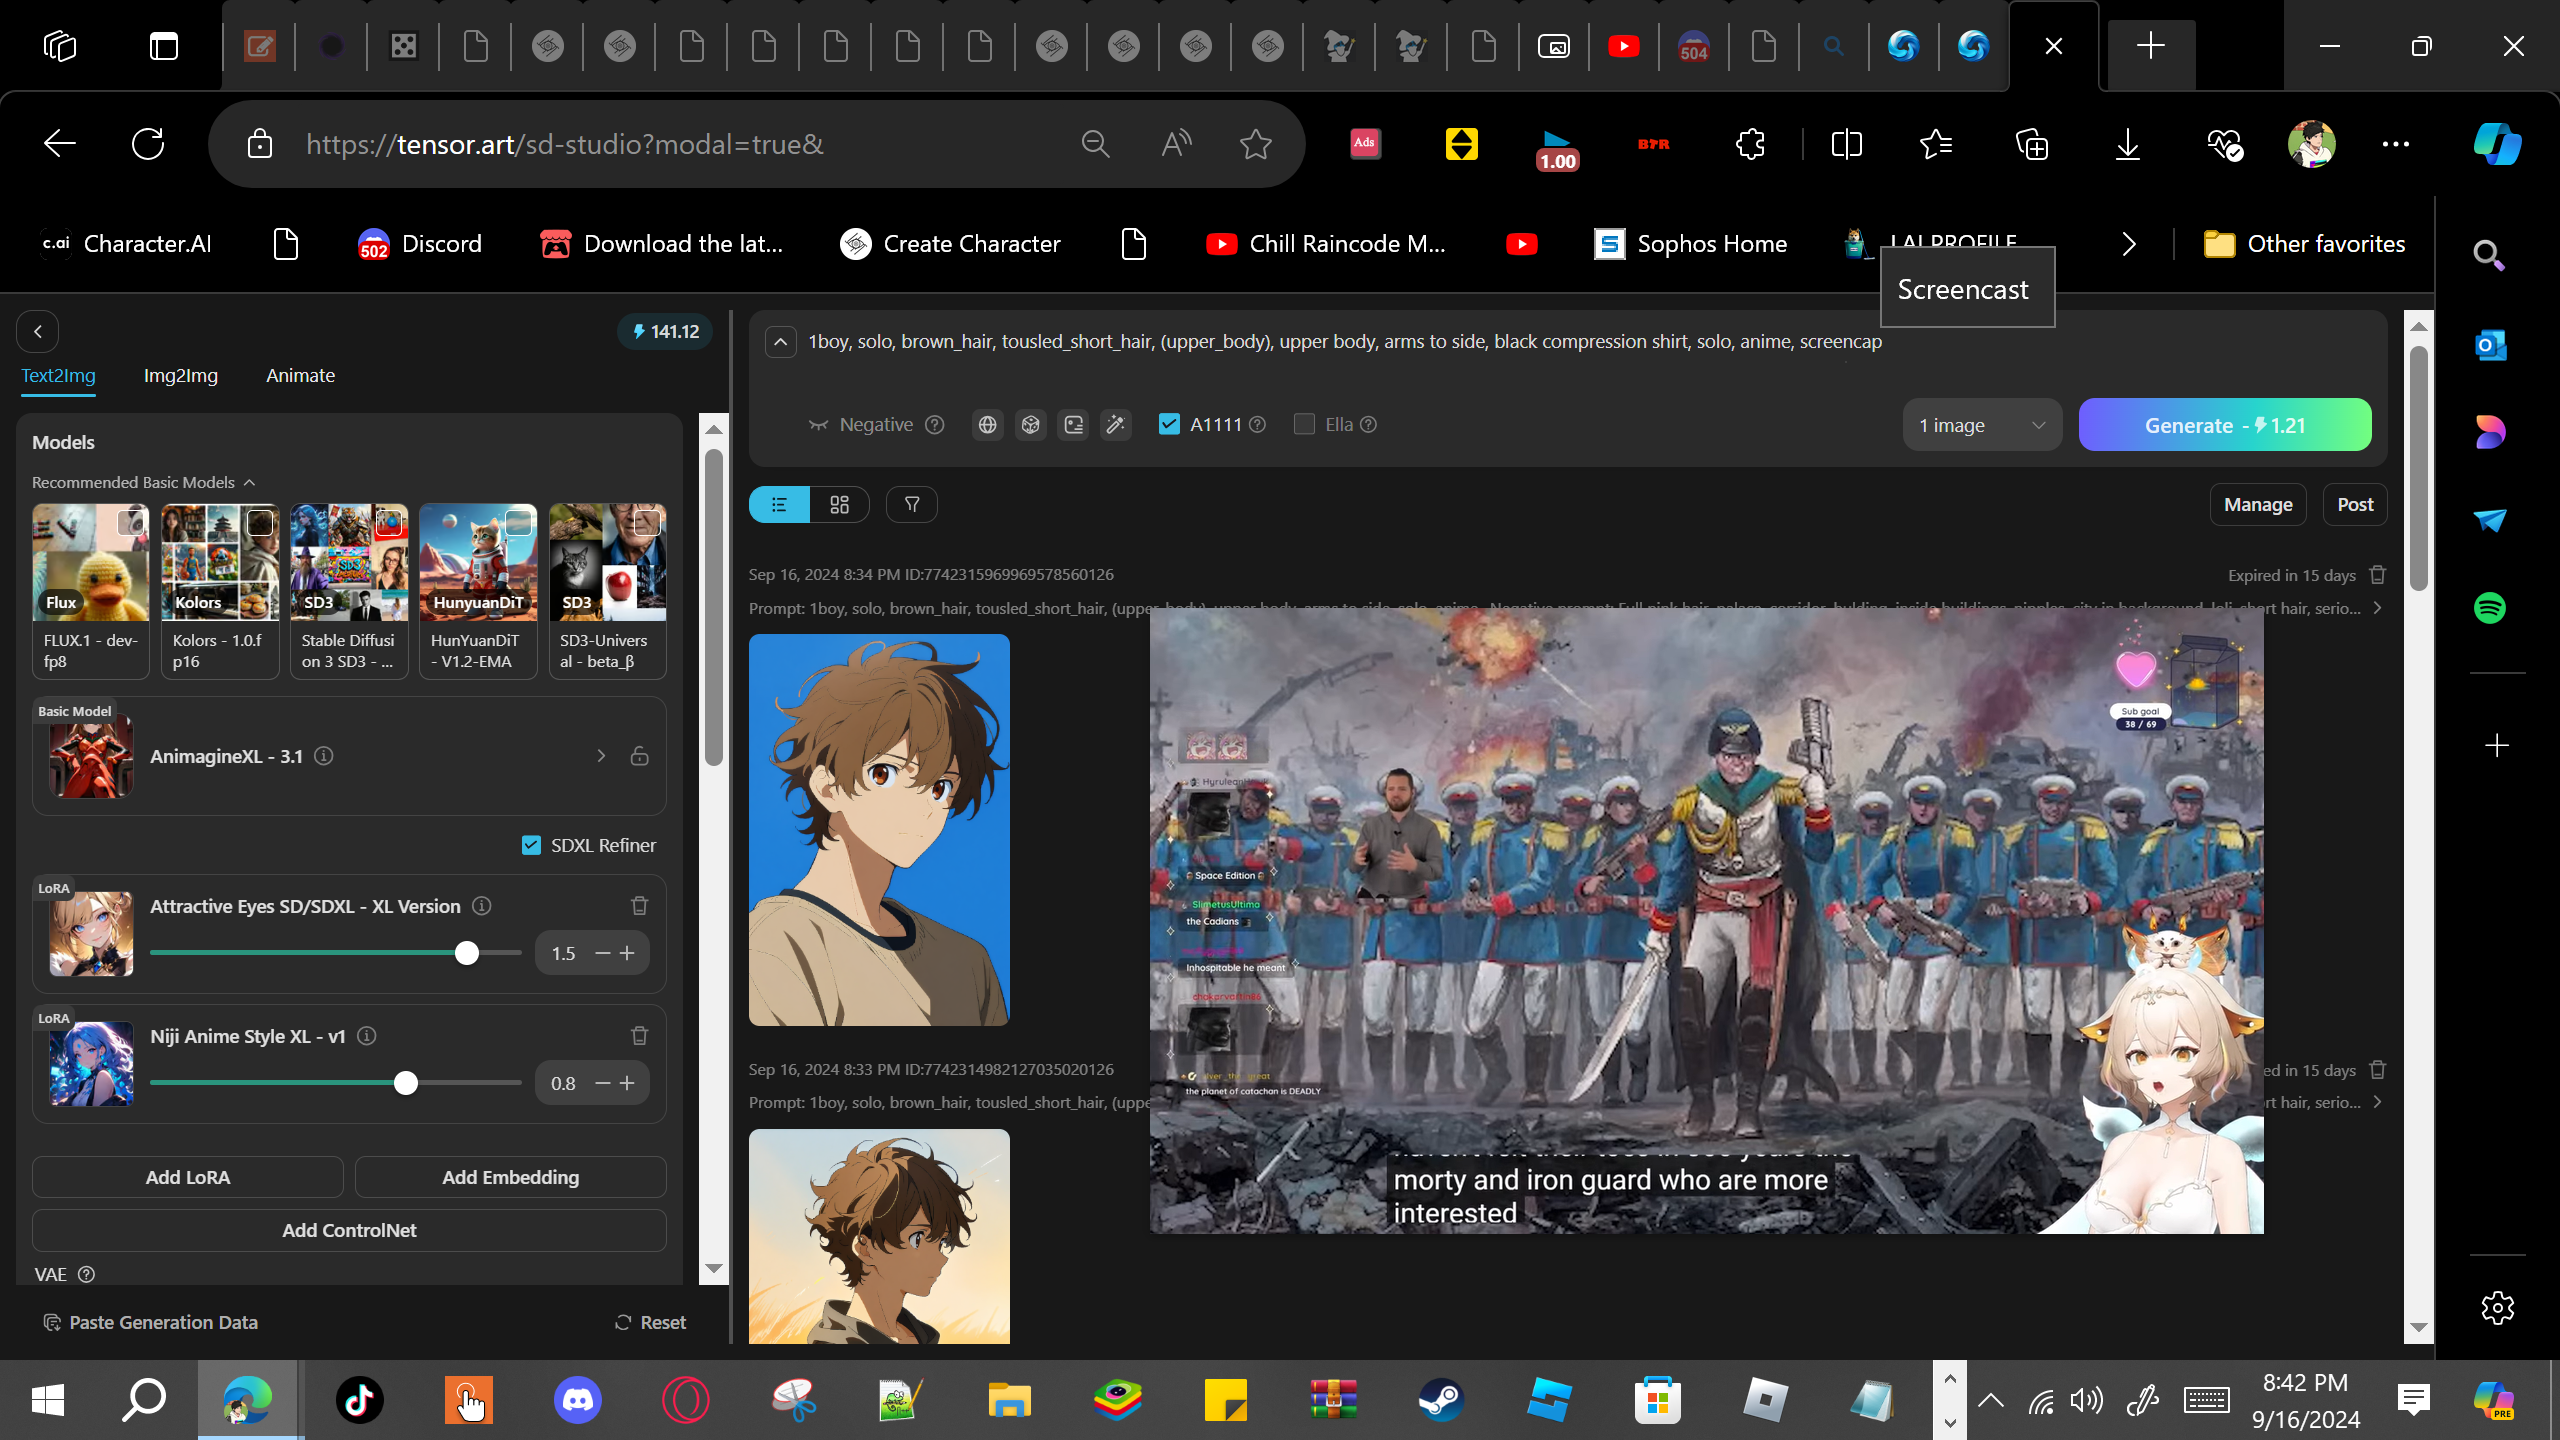Open Other favorites folder
2560x1440 pixels.
[2305, 244]
